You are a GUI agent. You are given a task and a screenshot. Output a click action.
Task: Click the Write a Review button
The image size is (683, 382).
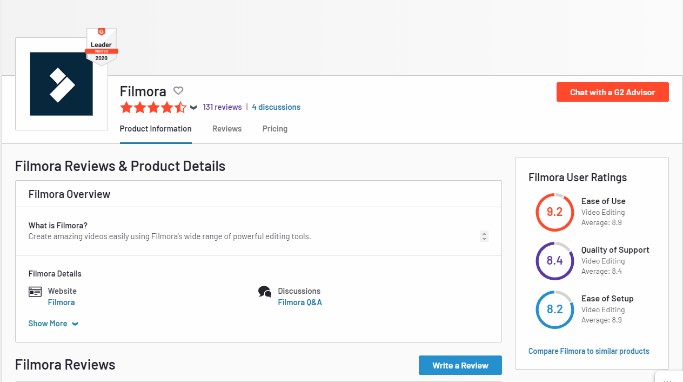(x=460, y=365)
